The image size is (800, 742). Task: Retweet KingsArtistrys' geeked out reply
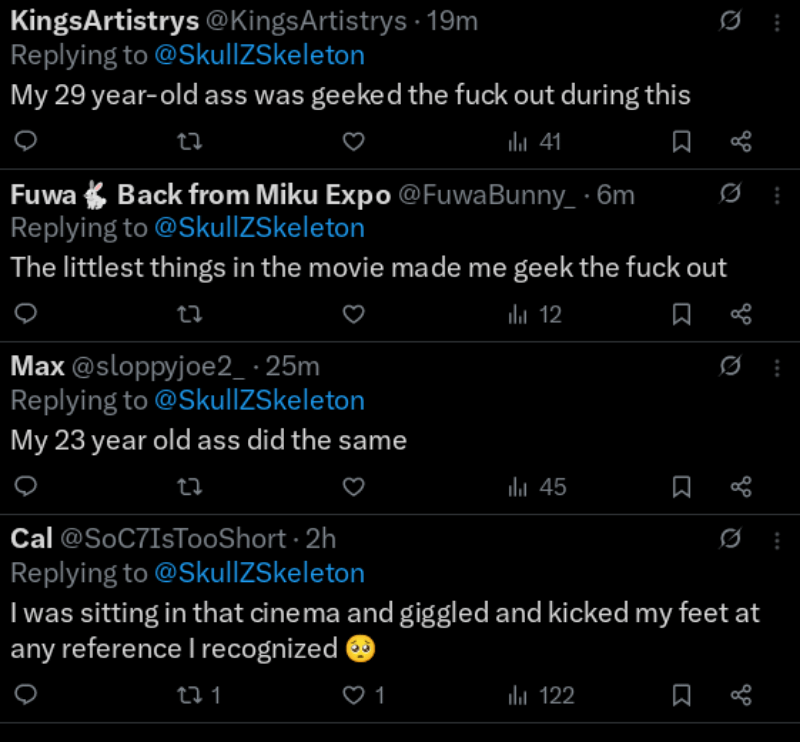[188, 142]
